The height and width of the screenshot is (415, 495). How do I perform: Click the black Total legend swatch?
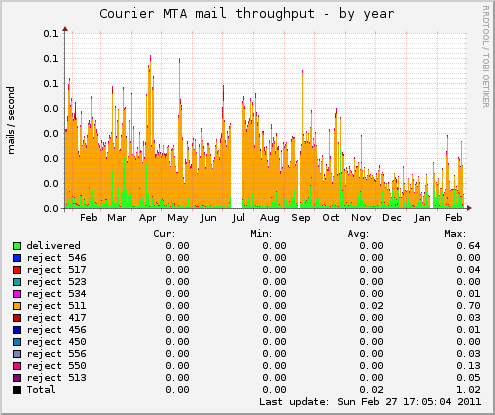tap(17, 390)
